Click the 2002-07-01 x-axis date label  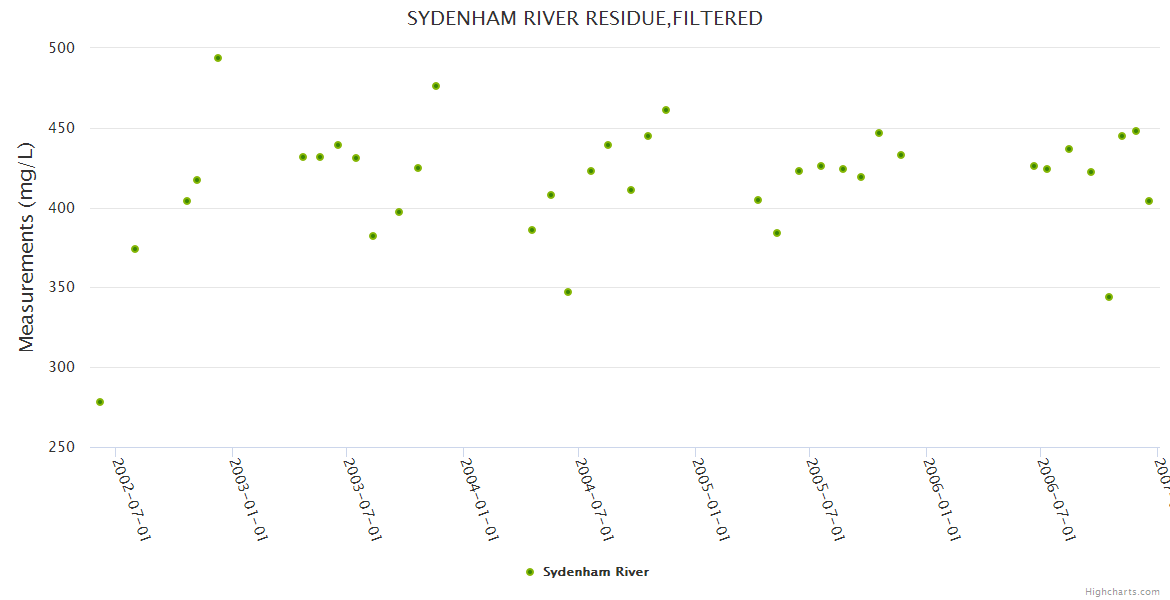tap(132, 500)
